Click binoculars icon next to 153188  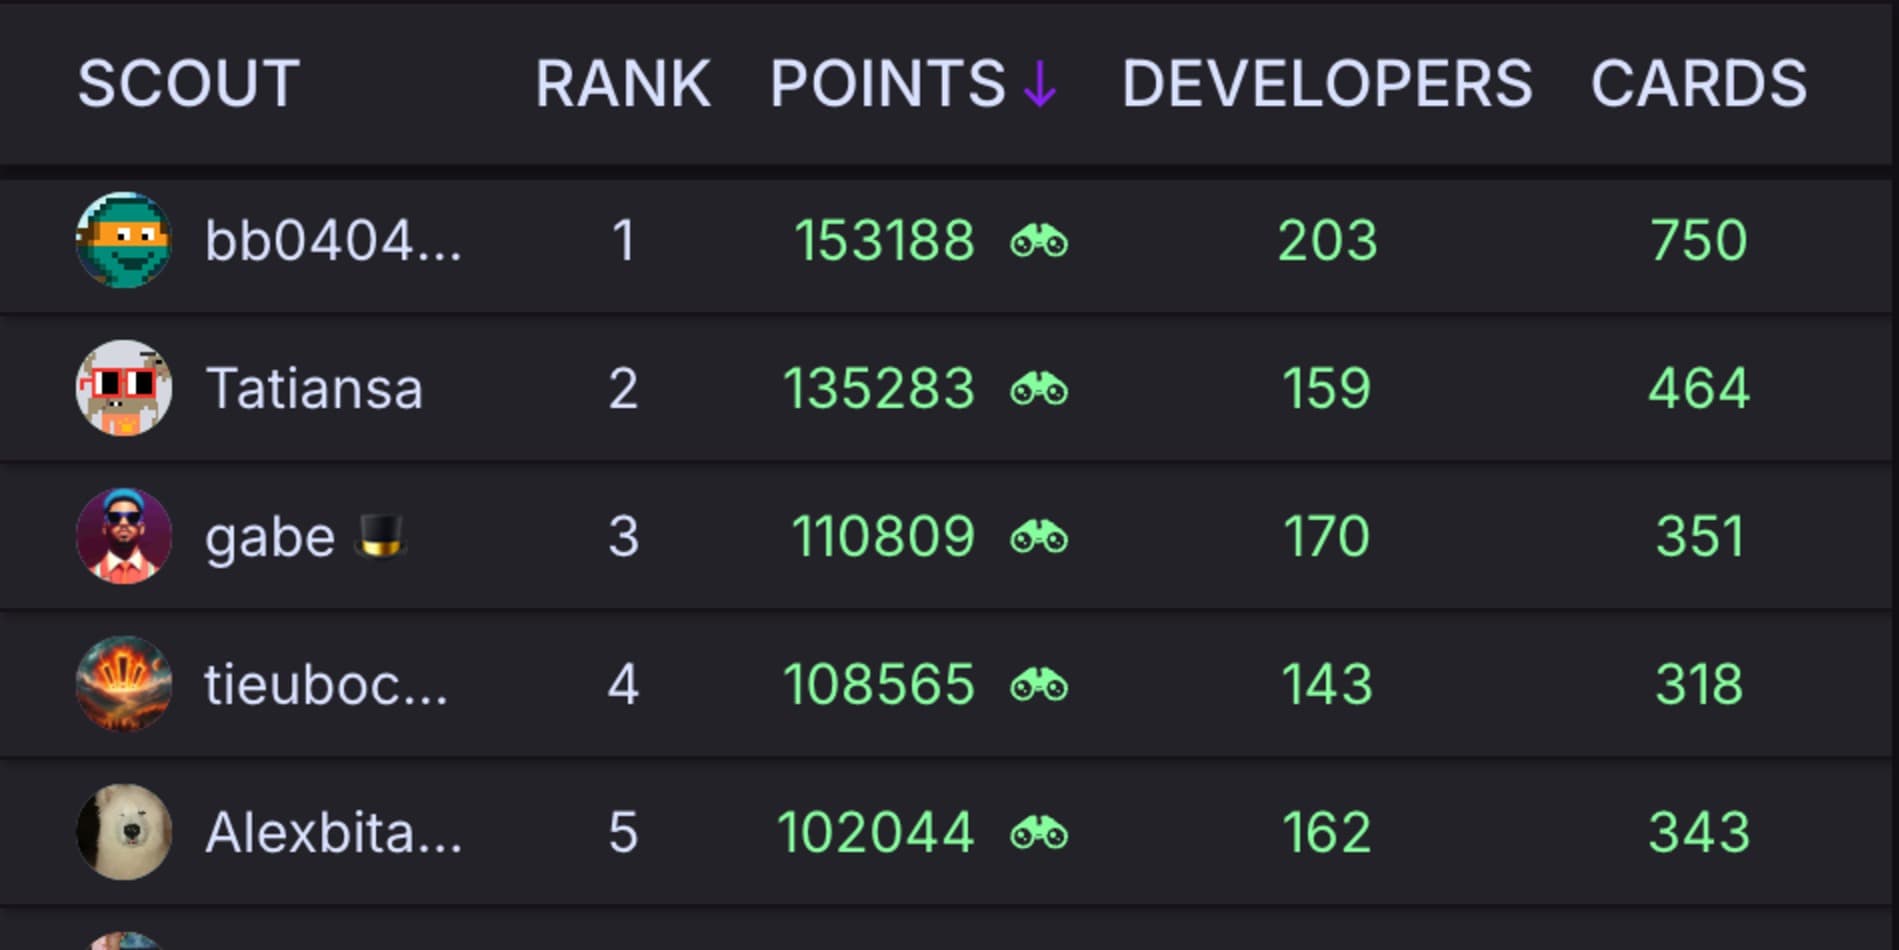click(1039, 242)
